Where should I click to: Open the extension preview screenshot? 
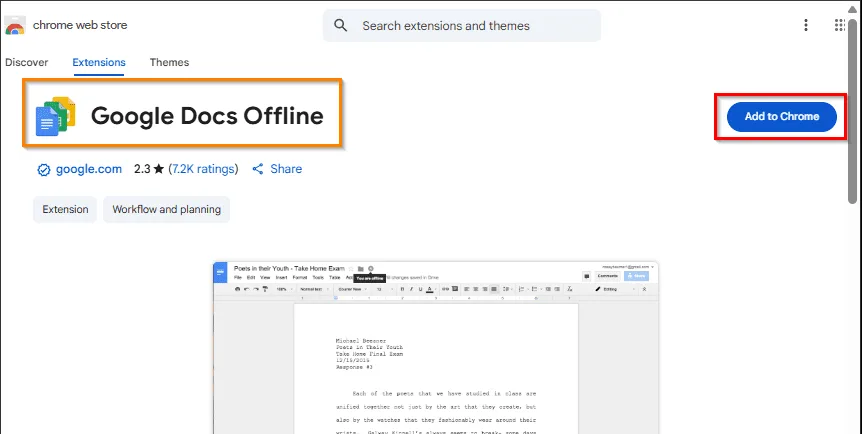pyautogui.click(x=435, y=348)
